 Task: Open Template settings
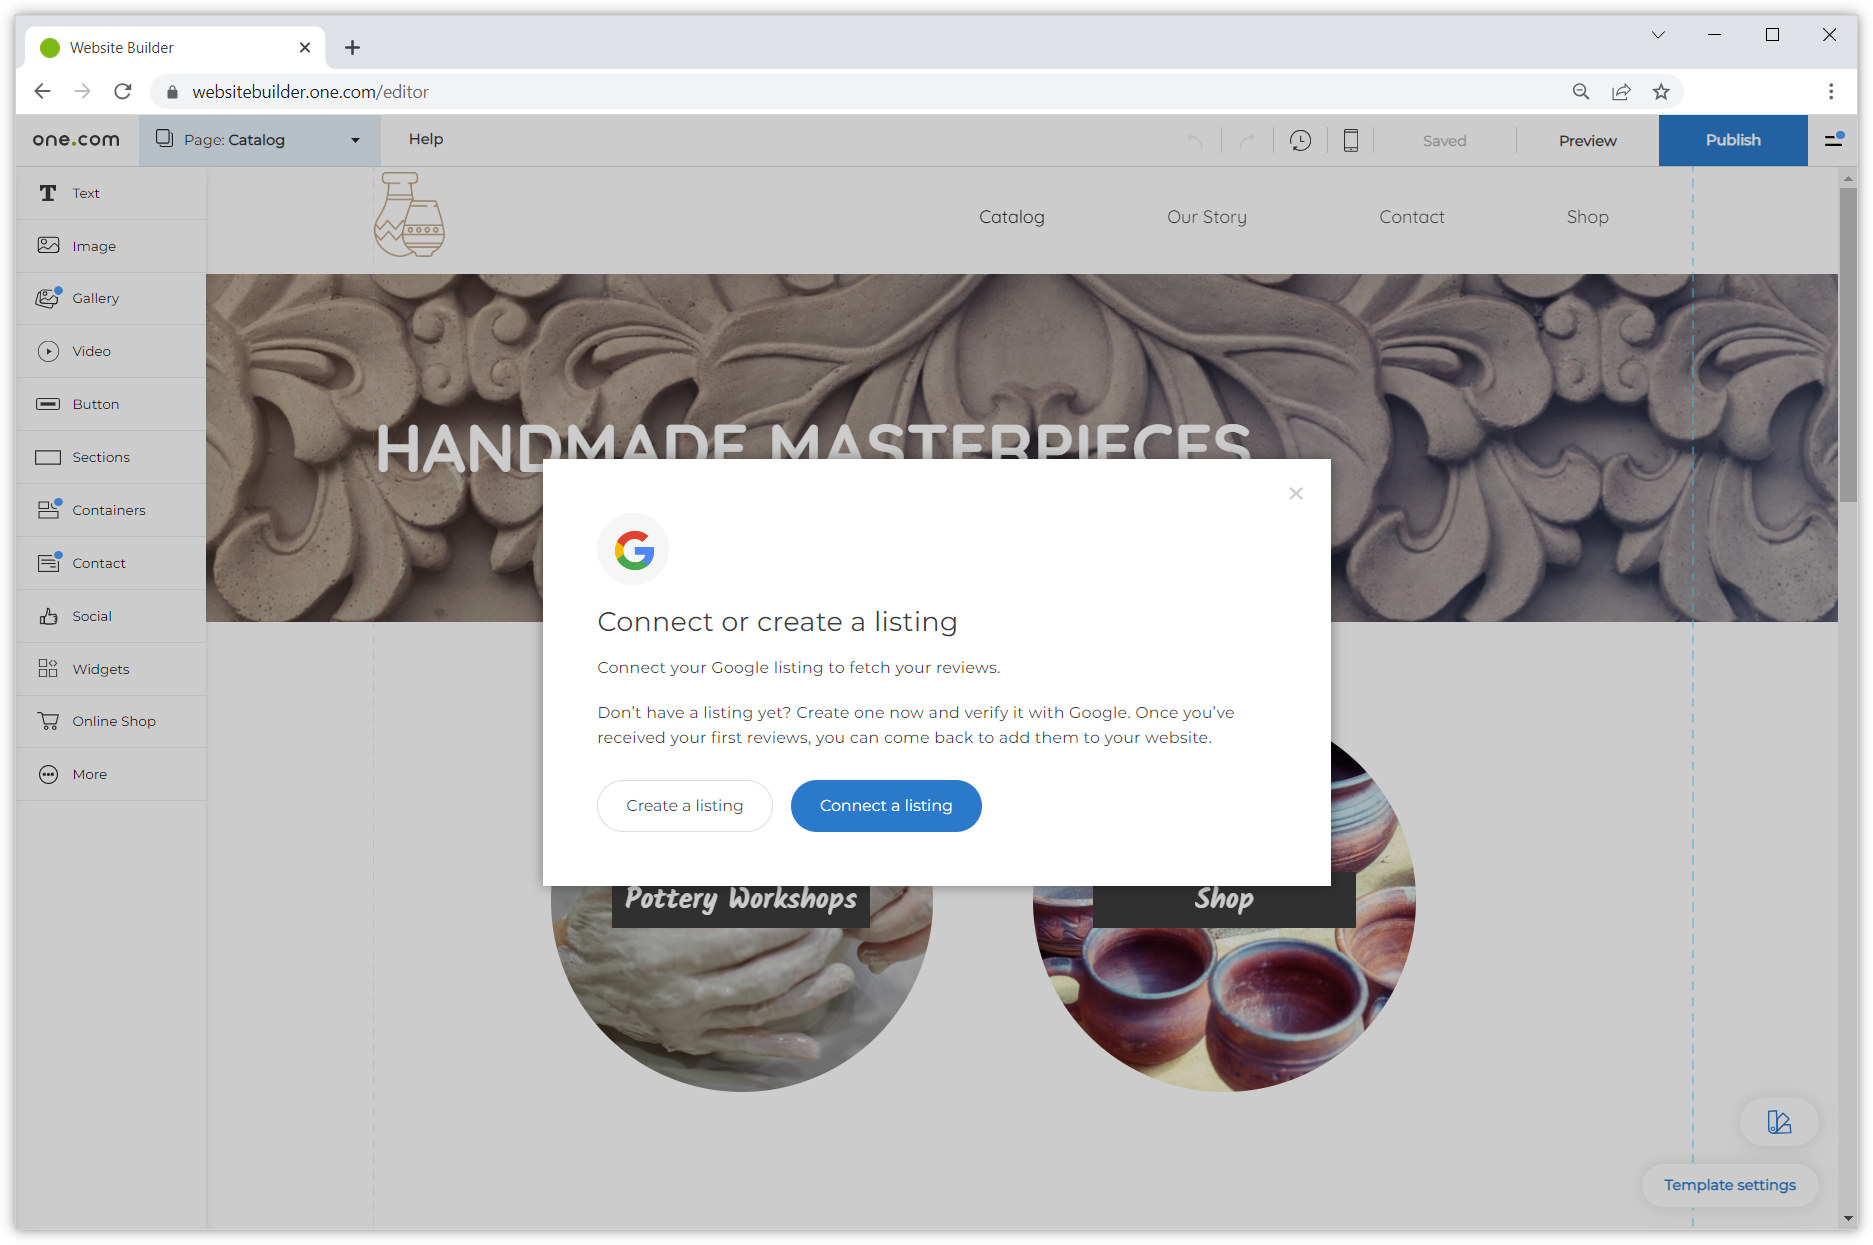pos(1729,1185)
